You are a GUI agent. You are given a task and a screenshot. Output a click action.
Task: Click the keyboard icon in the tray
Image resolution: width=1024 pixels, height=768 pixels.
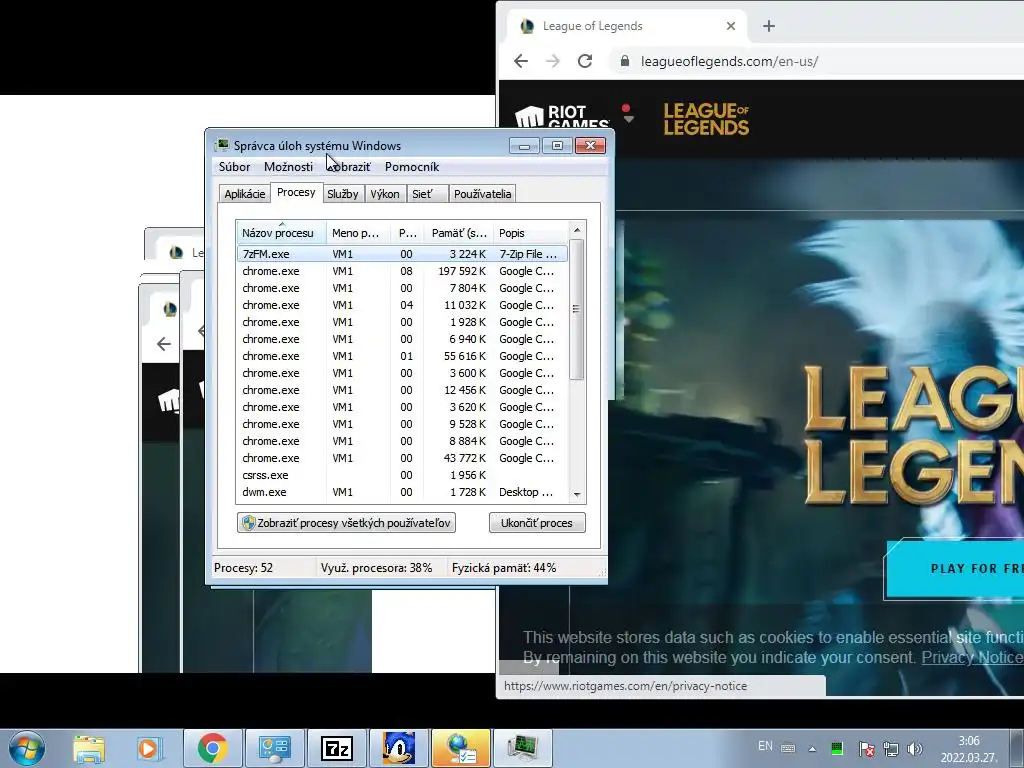point(788,748)
